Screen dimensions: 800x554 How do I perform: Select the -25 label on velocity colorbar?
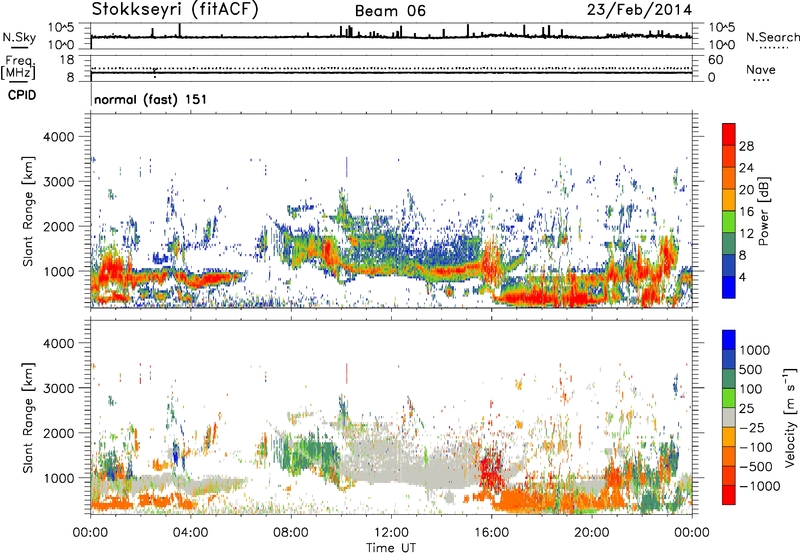[x=752, y=428]
